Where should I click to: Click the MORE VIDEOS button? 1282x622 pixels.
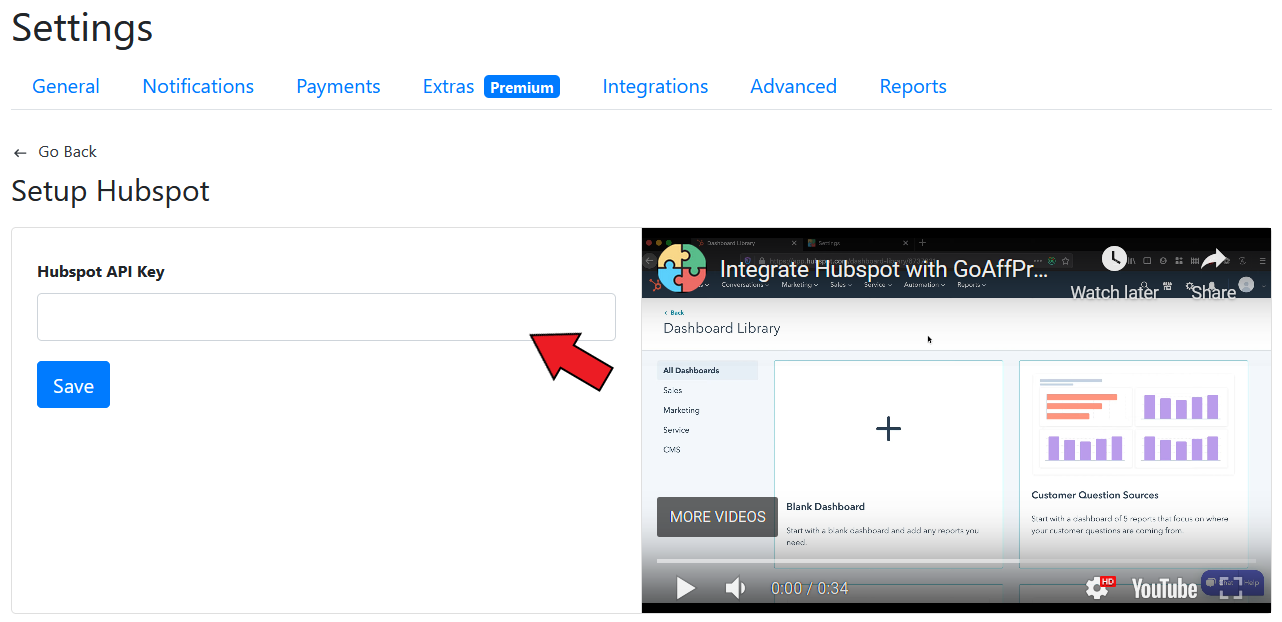click(x=717, y=517)
